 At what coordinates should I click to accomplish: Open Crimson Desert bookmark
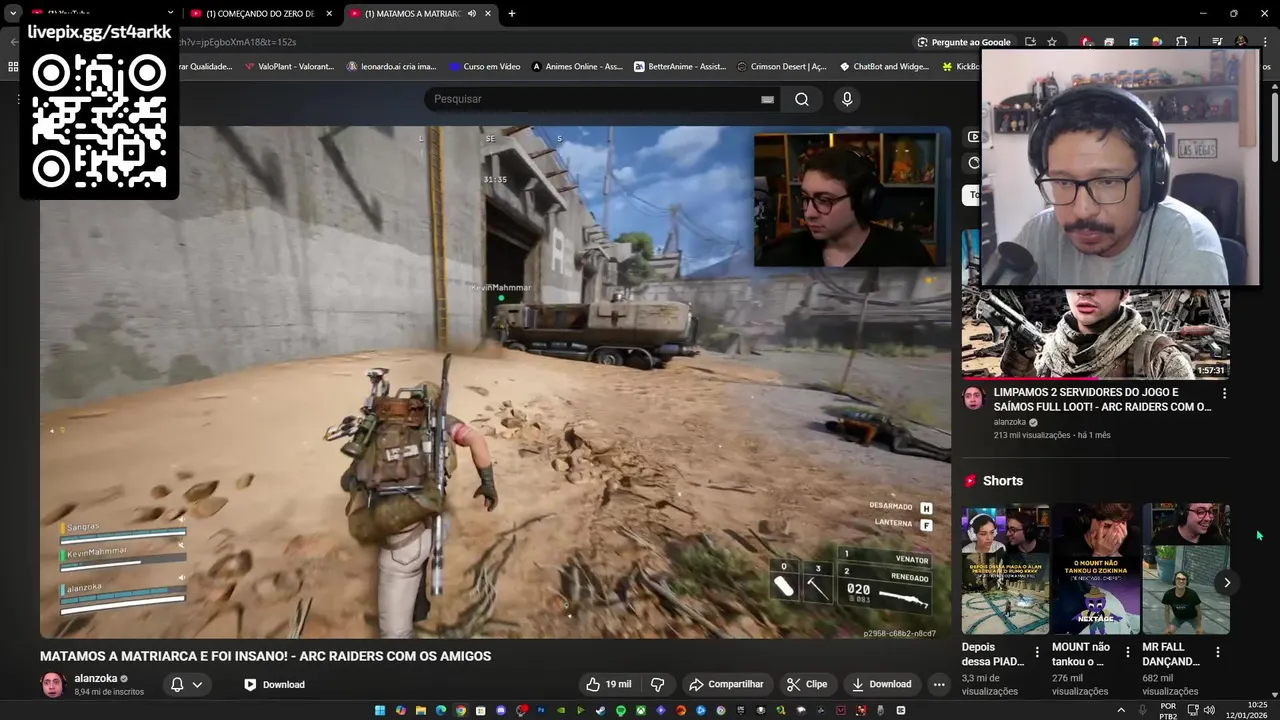click(x=782, y=67)
